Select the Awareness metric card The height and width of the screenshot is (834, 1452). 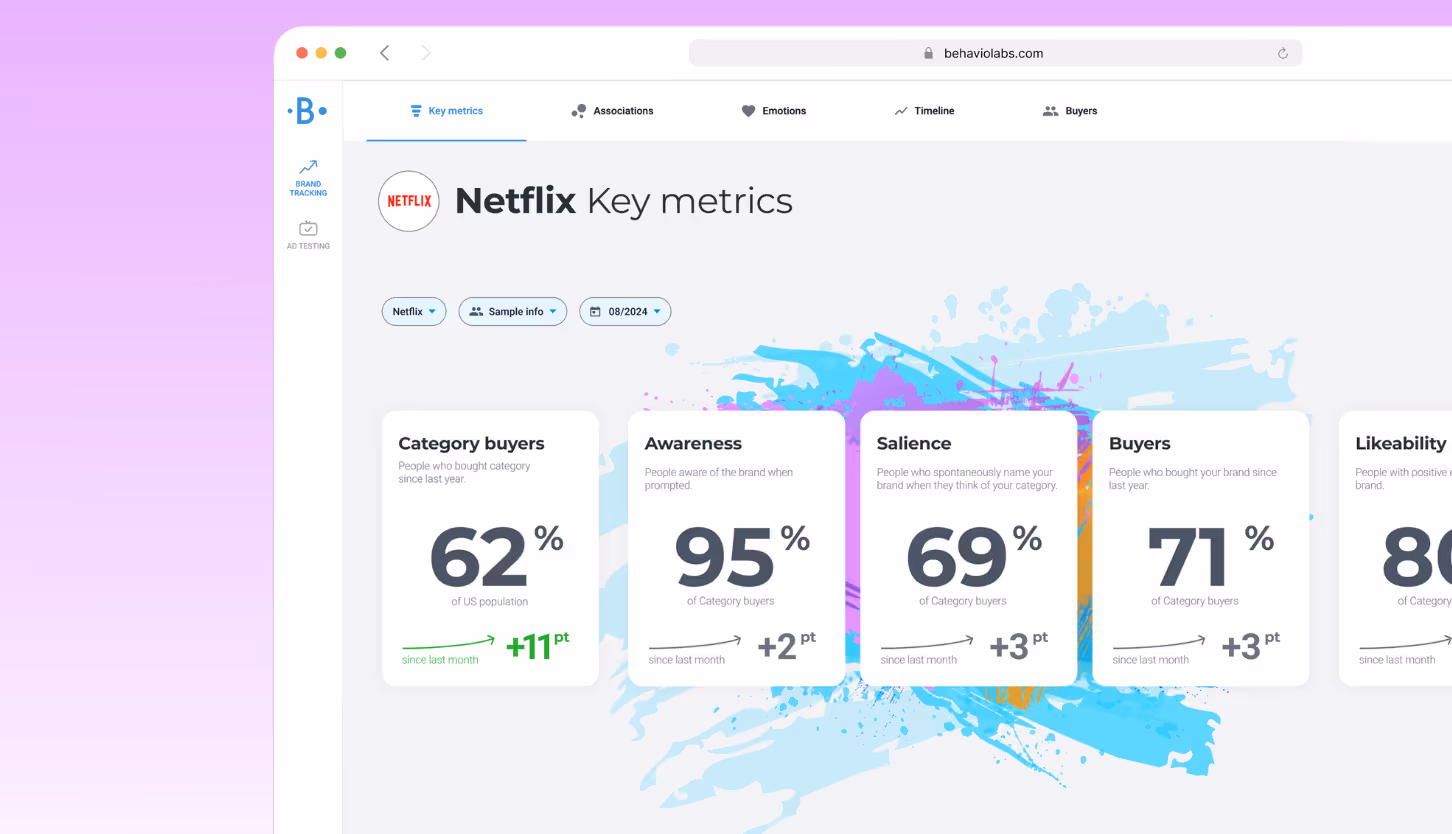pyautogui.click(x=736, y=548)
